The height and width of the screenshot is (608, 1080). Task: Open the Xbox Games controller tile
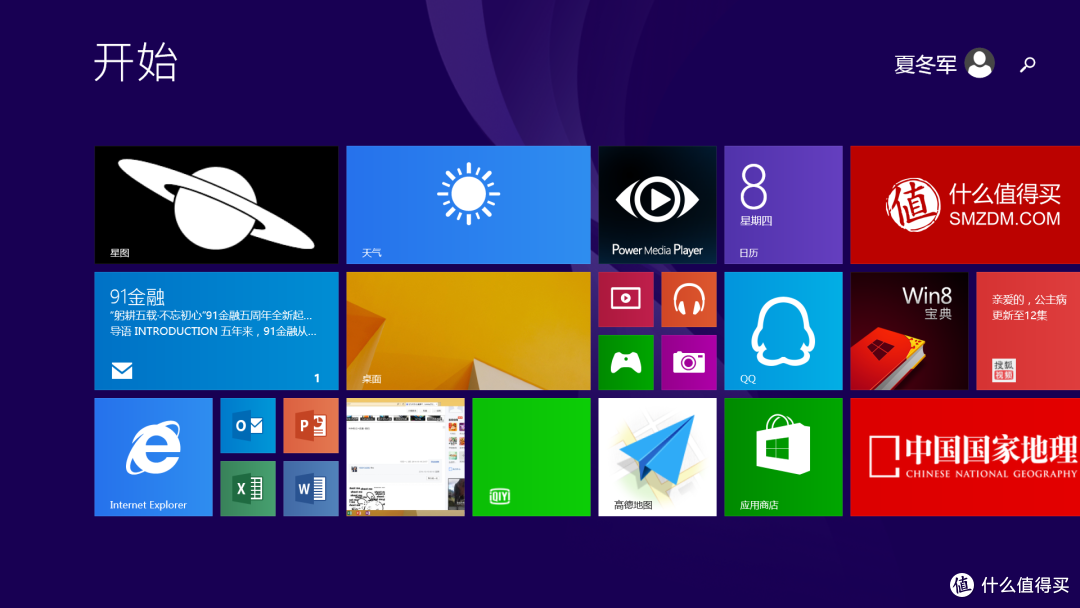click(x=626, y=362)
